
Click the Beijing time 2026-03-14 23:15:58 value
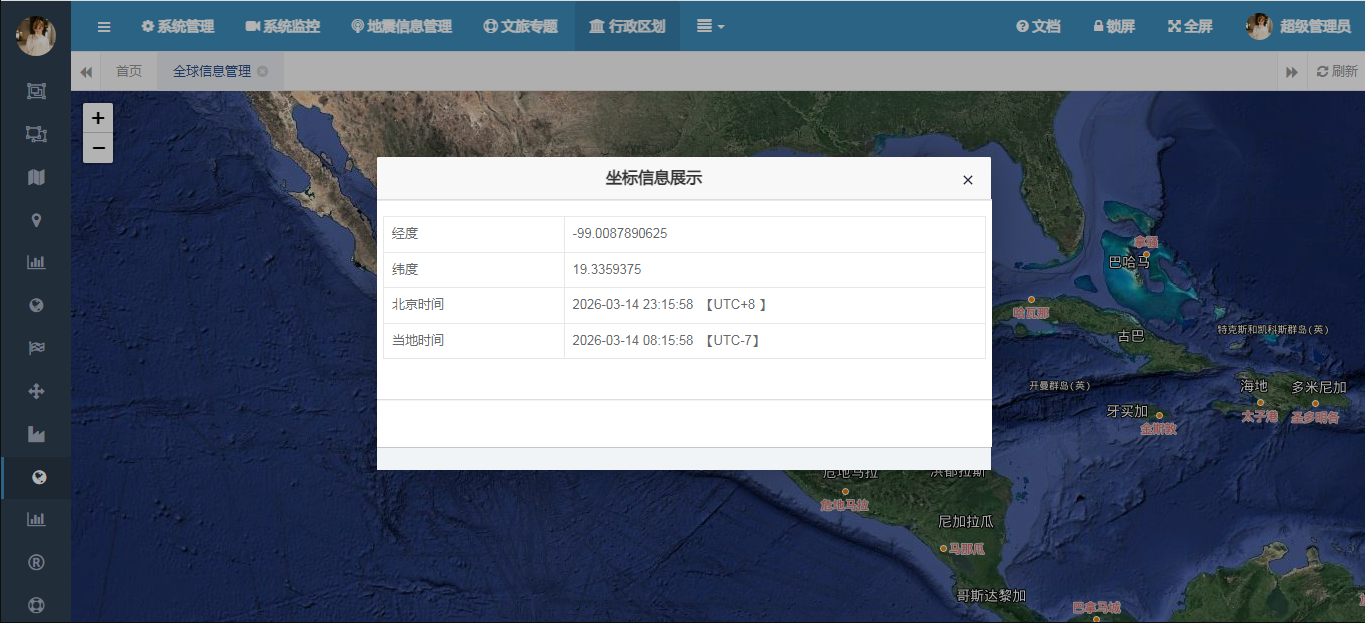(x=633, y=305)
